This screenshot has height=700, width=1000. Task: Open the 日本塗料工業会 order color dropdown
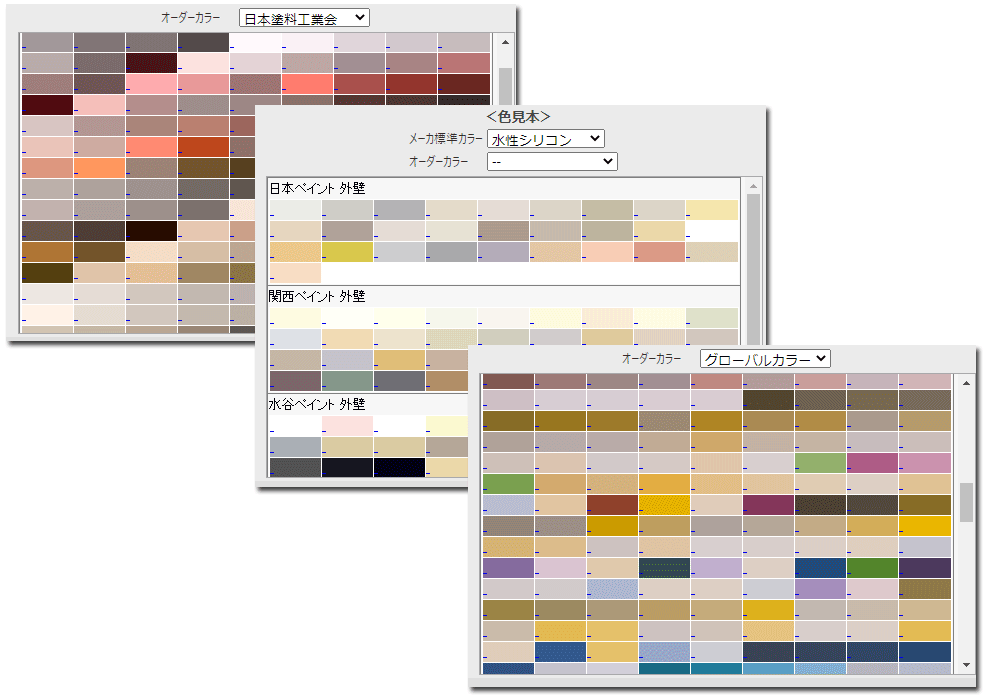304,18
